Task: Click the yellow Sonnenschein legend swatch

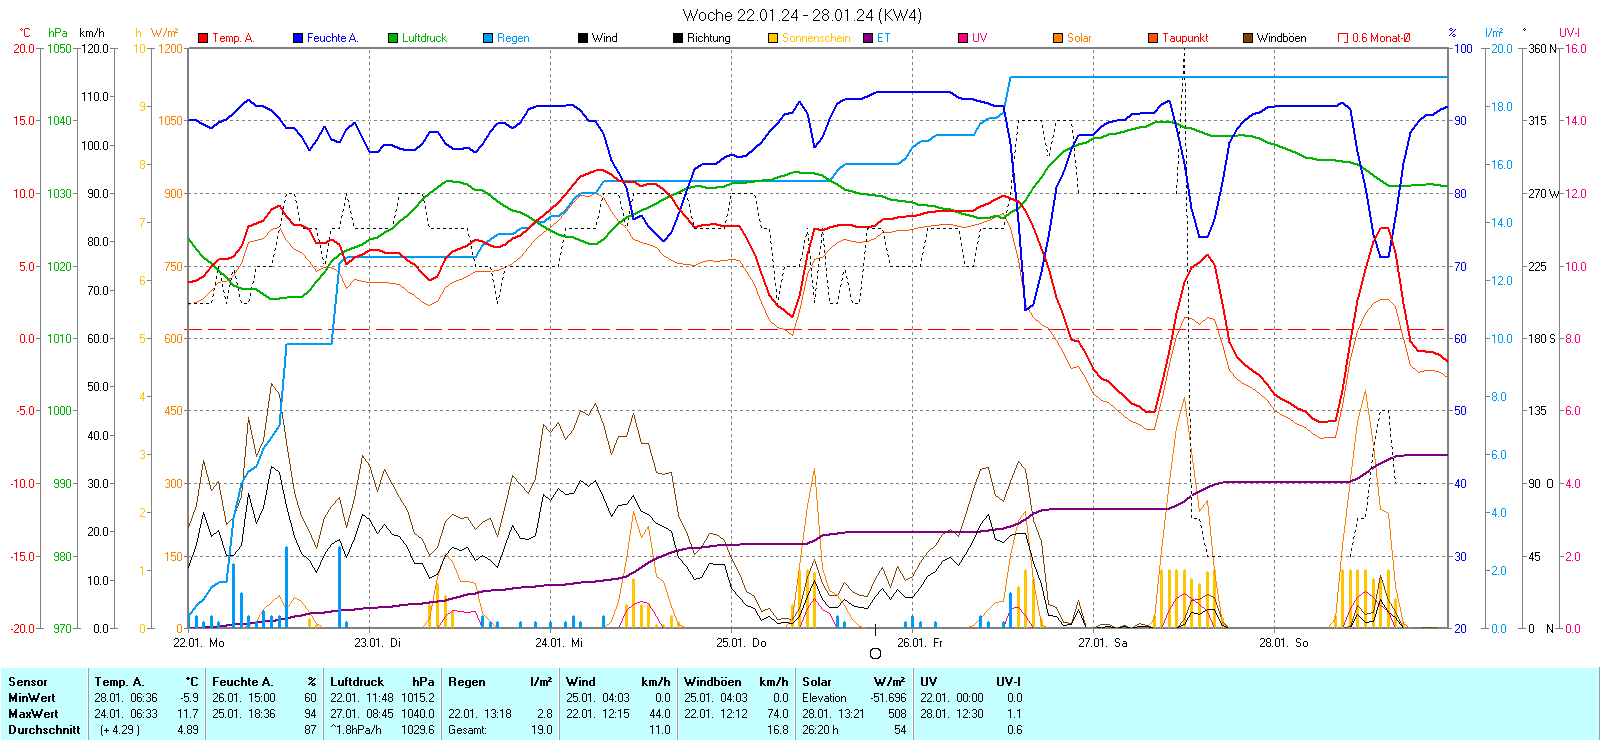Action: pos(773,38)
